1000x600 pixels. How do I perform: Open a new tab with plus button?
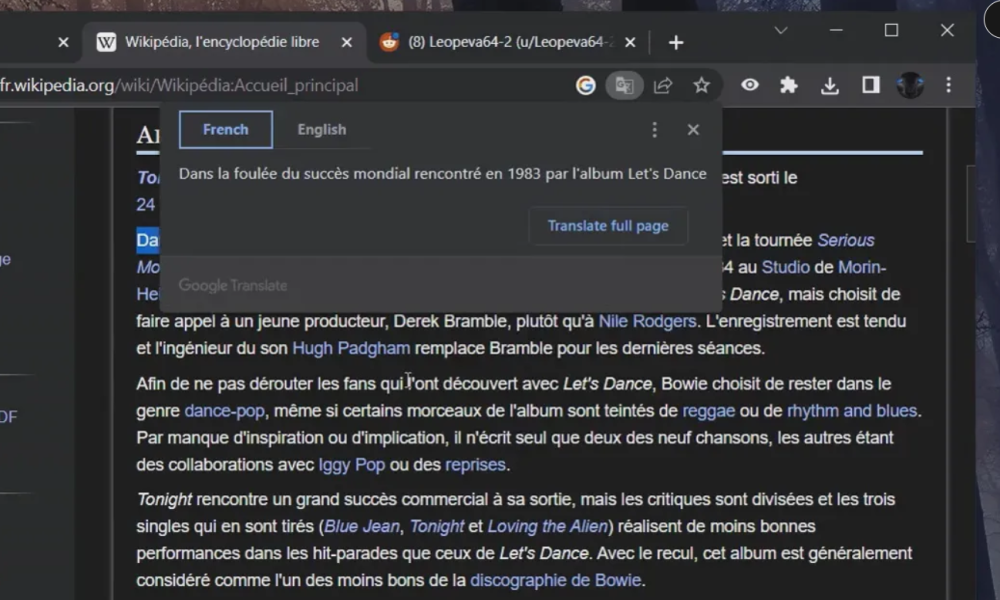click(676, 42)
